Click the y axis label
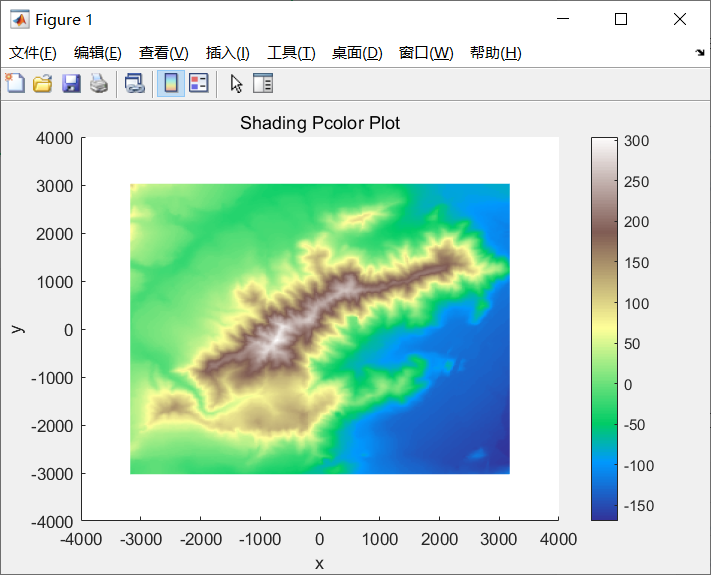Screen dimensions: 711x575 (x=17, y=329)
